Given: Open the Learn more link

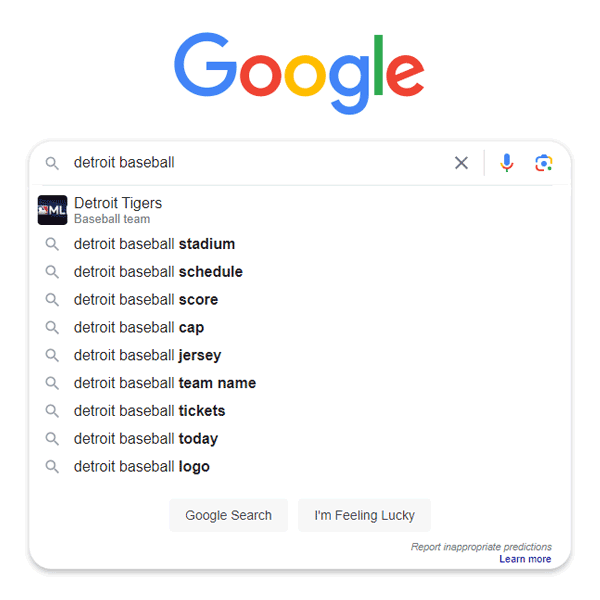Looking at the screenshot, I should pyautogui.click(x=525, y=559).
